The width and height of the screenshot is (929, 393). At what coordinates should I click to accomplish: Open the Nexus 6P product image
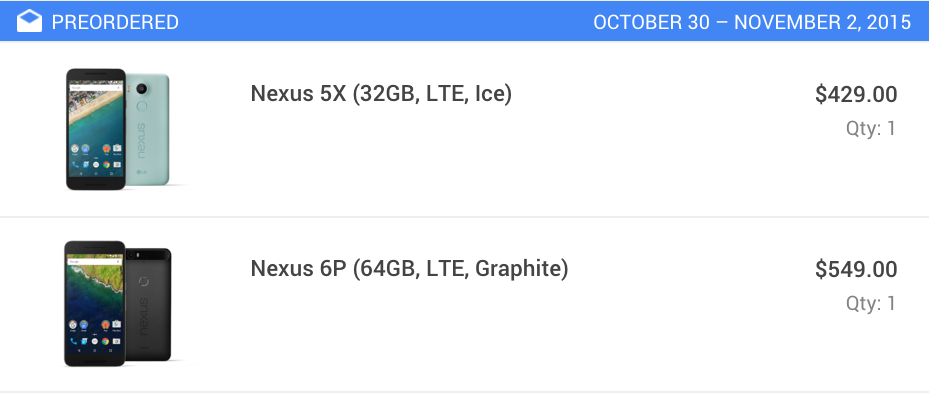tap(118, 303)
